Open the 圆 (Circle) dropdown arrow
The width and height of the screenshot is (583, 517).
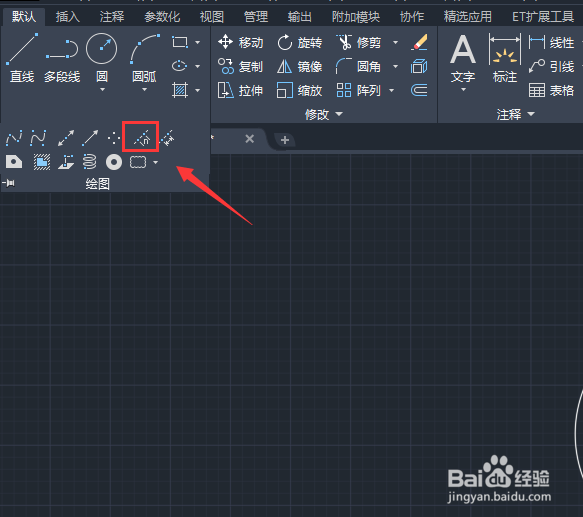click(x=102, y=90)
